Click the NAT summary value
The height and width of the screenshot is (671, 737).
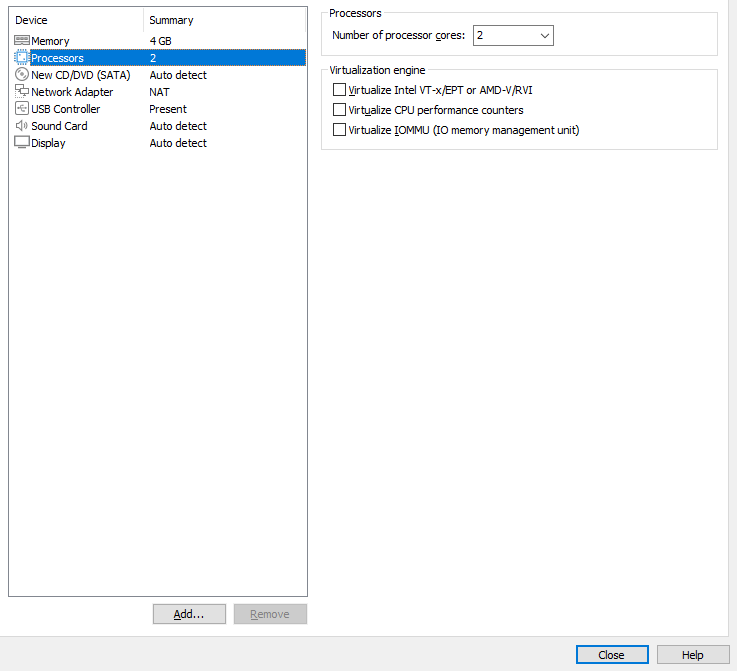pos(159,92)
